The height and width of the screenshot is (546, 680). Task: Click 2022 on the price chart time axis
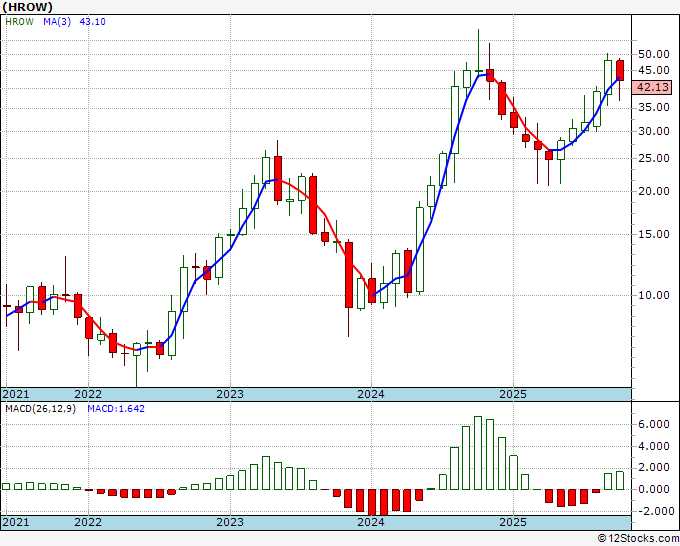88,394
